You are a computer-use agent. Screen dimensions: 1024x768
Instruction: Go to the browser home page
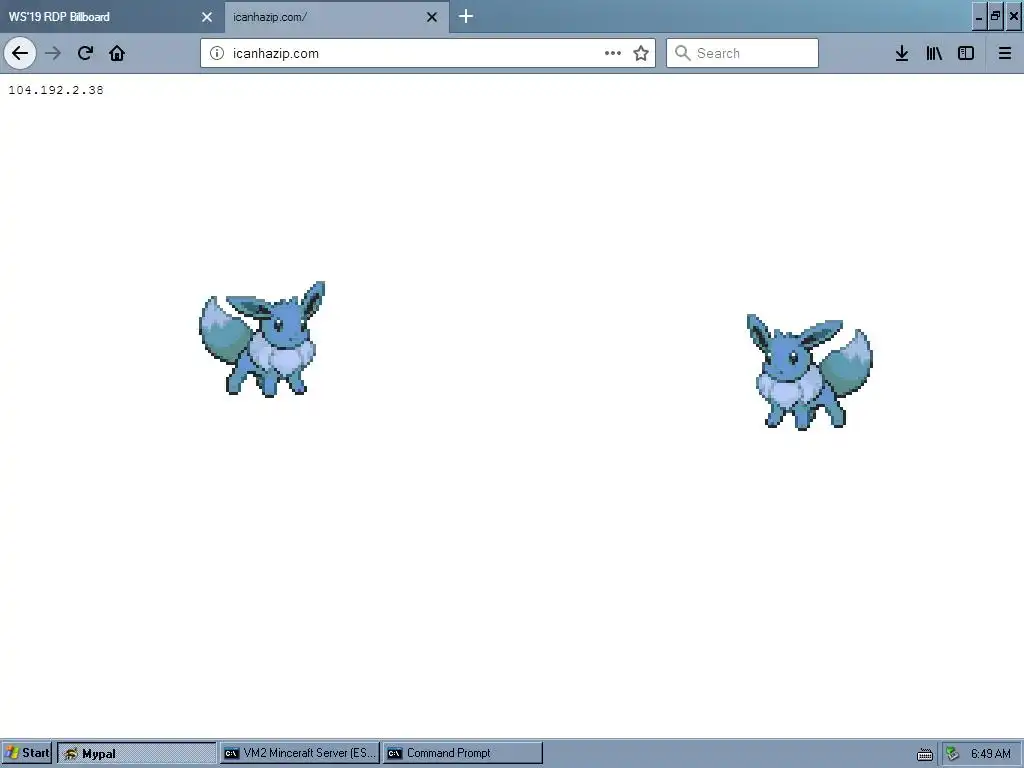coord(117,53)
